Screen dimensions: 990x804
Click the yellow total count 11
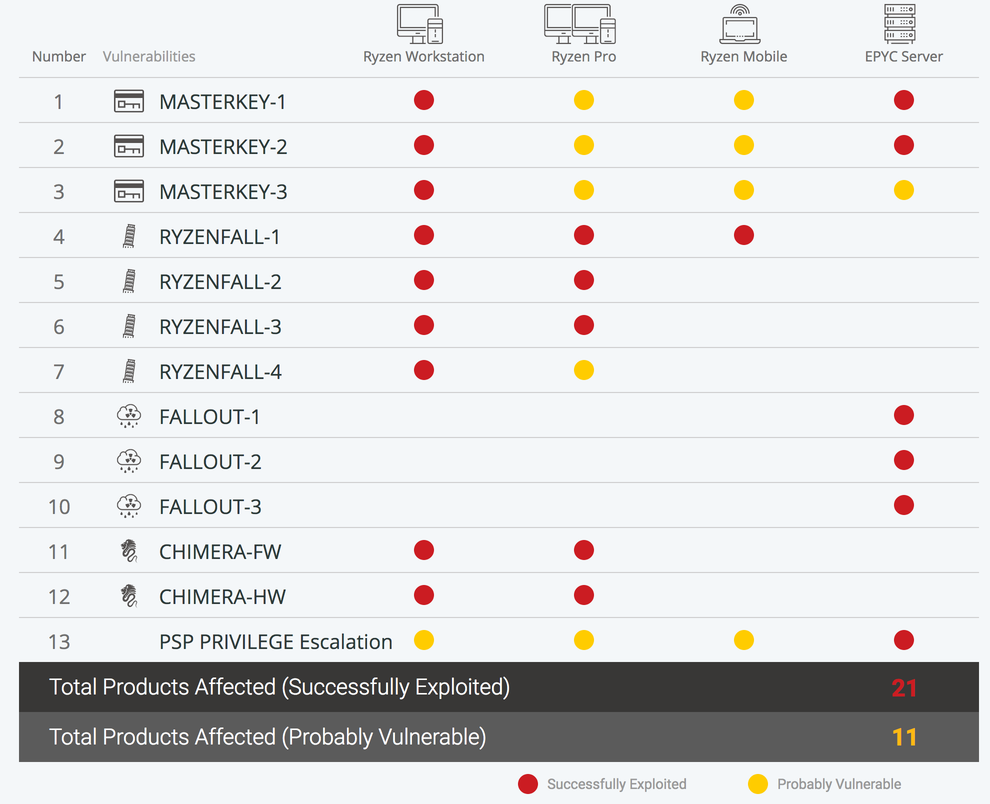(x=904, y=737)
